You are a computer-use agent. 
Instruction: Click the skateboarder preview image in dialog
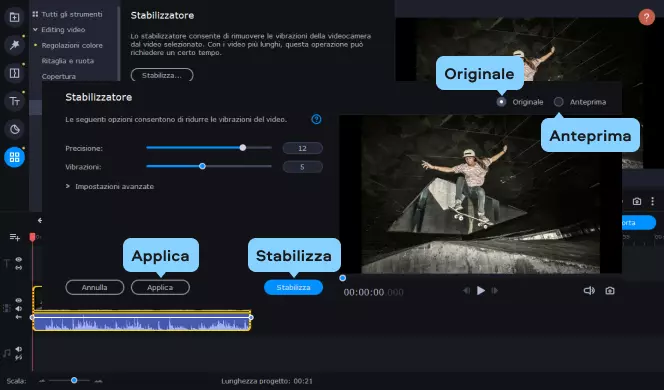click(x=480, y=194)
